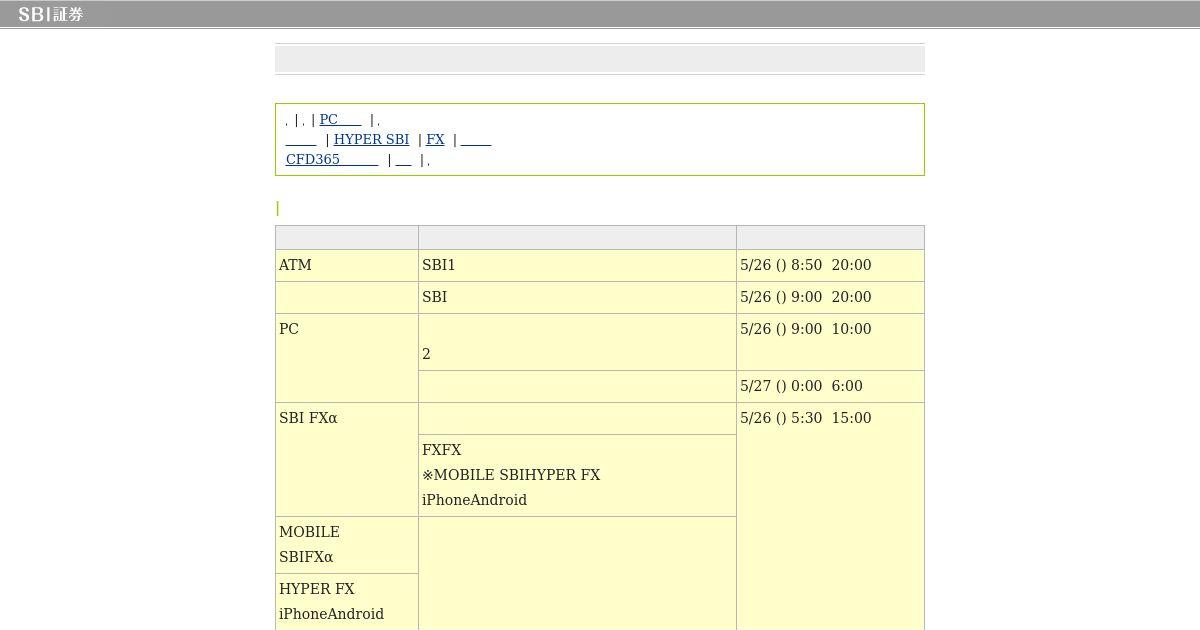Select the FXFX text in the table
Viewport: 1200px width, 630px height.
[442, 450]
